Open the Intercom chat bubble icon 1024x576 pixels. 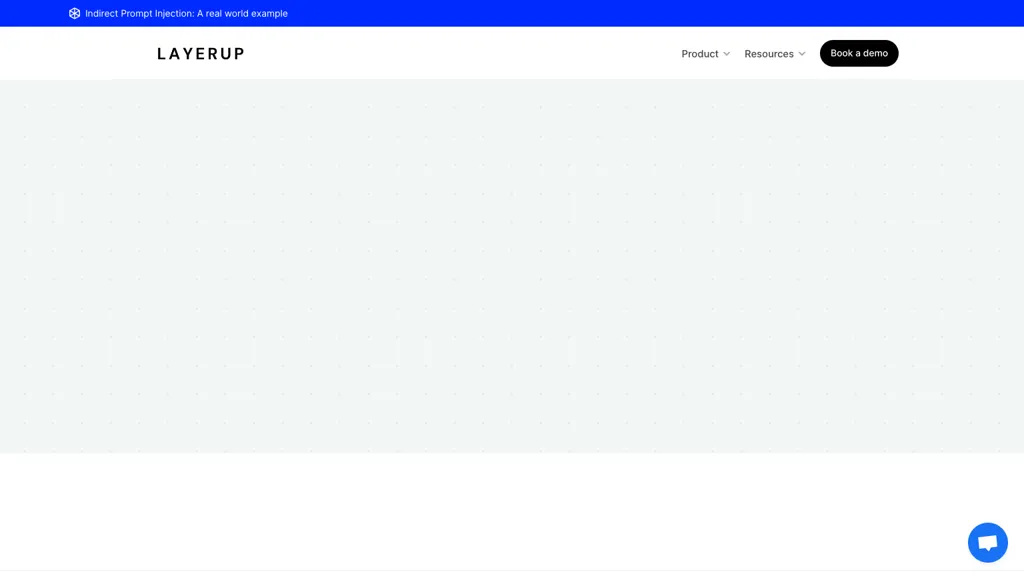pyautogui.click(x=987, y=543)
